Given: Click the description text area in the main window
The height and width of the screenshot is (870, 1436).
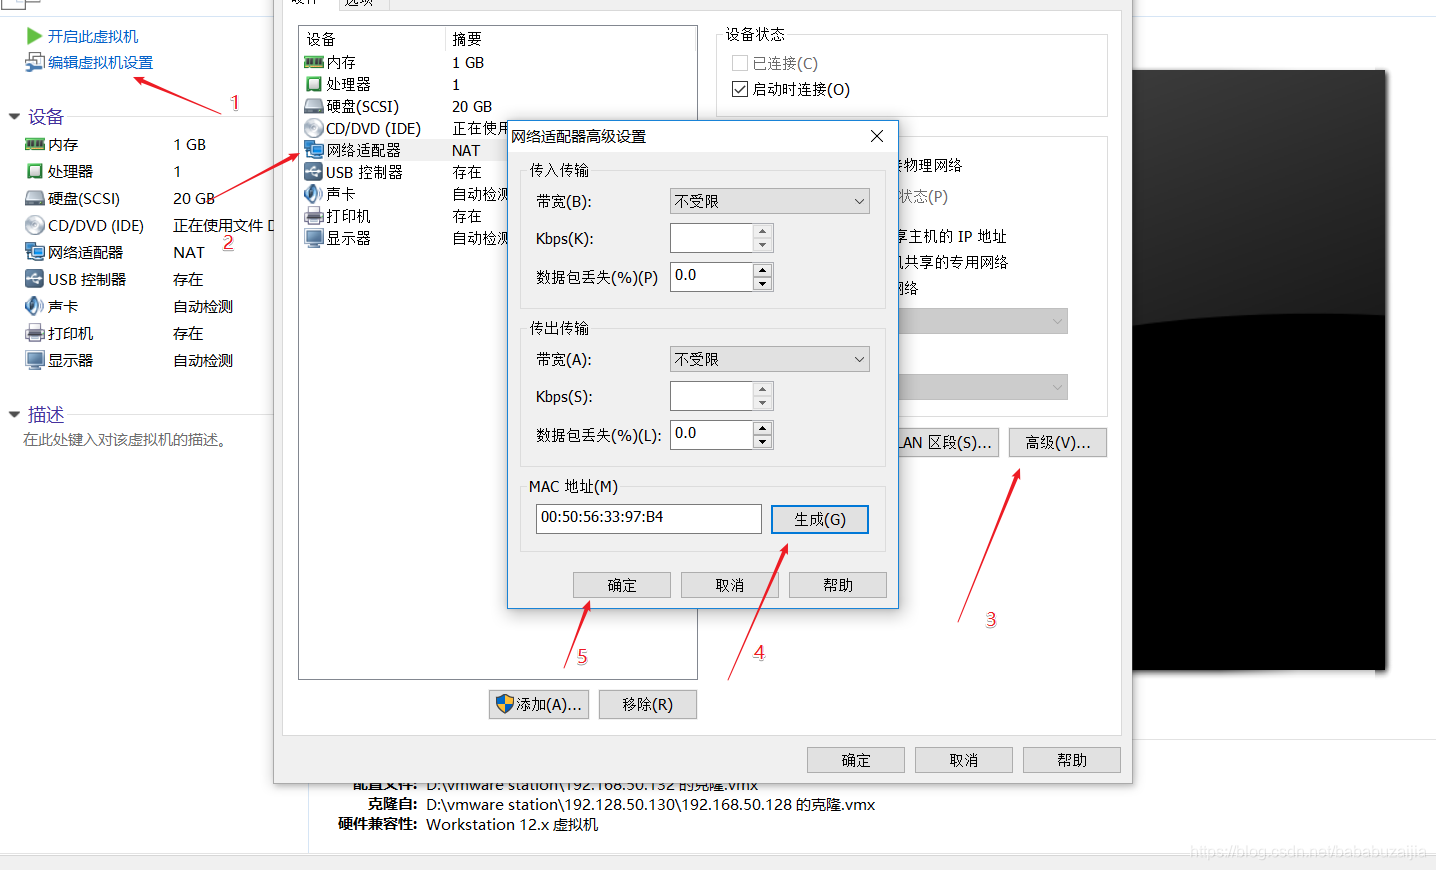Looking at the screenshot, I should tap(126, 440).
